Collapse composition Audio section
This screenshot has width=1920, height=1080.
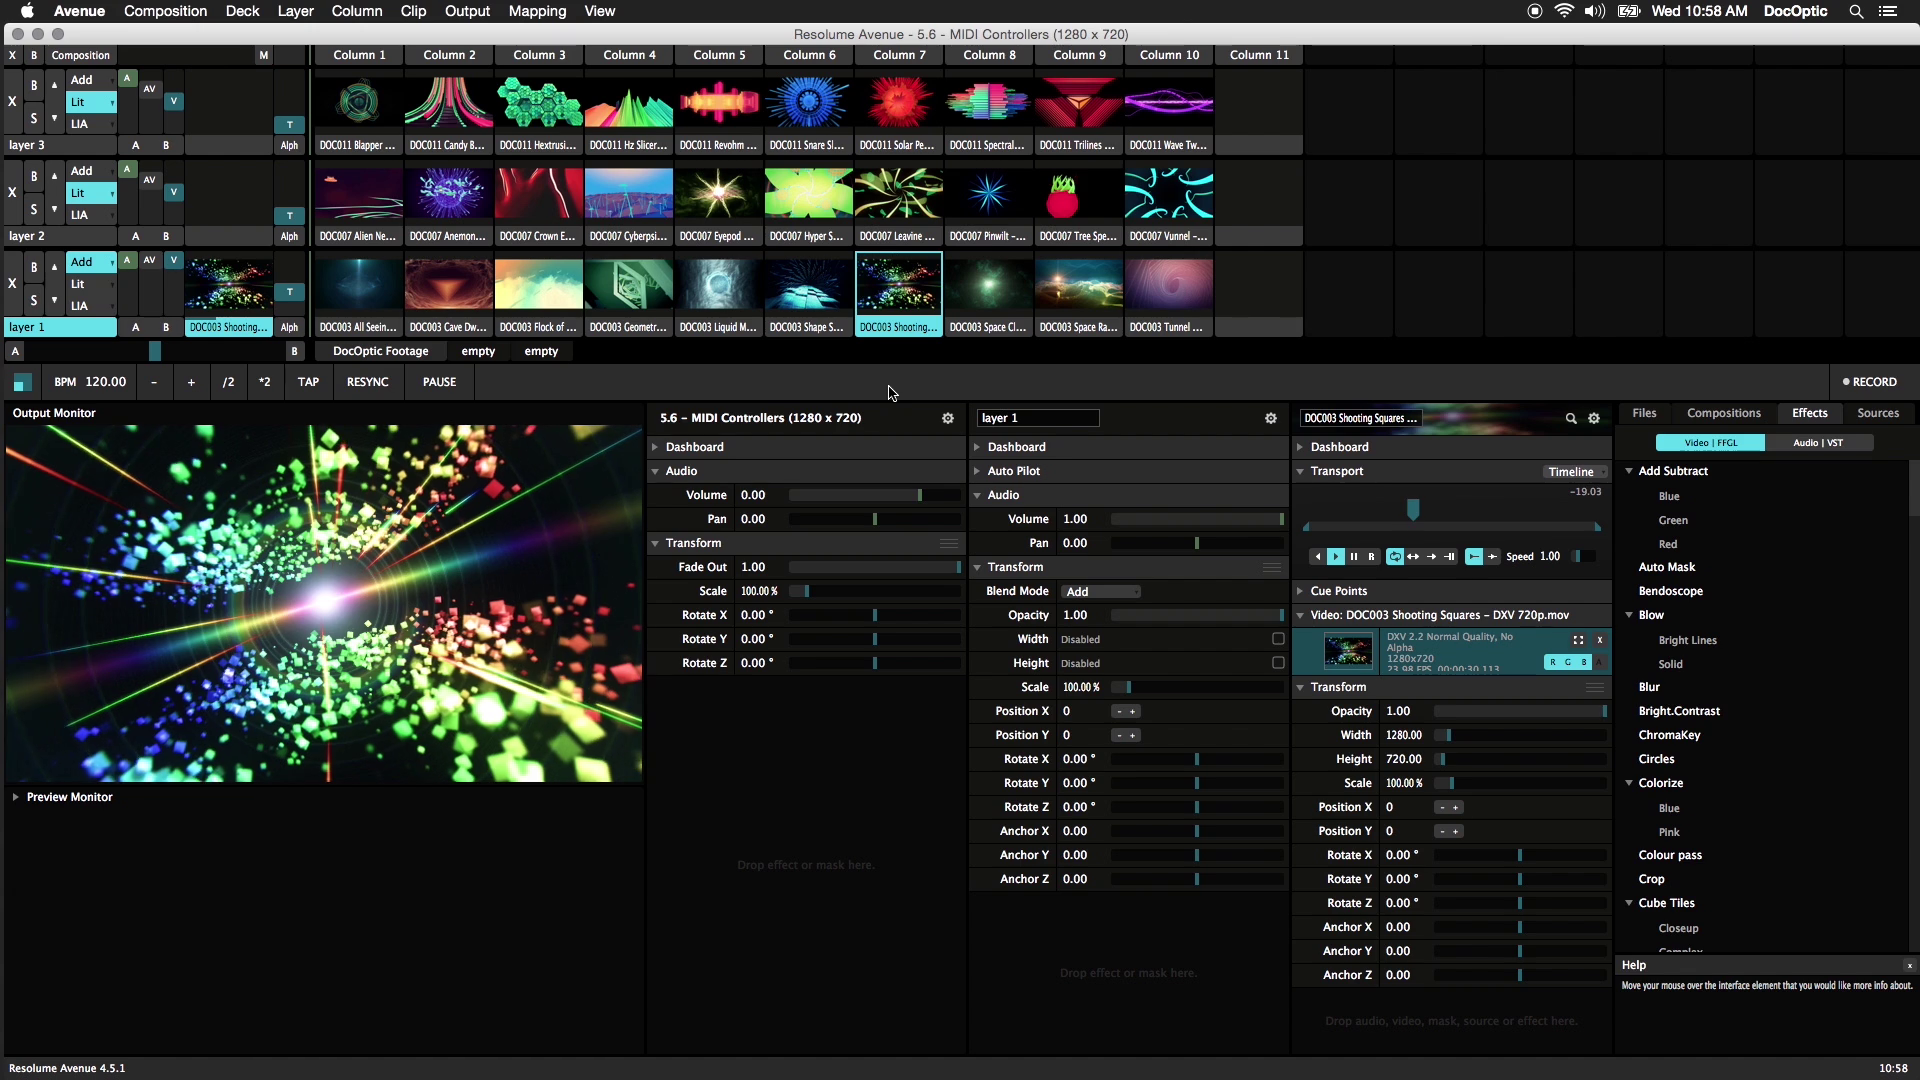[x=655, y=471]
